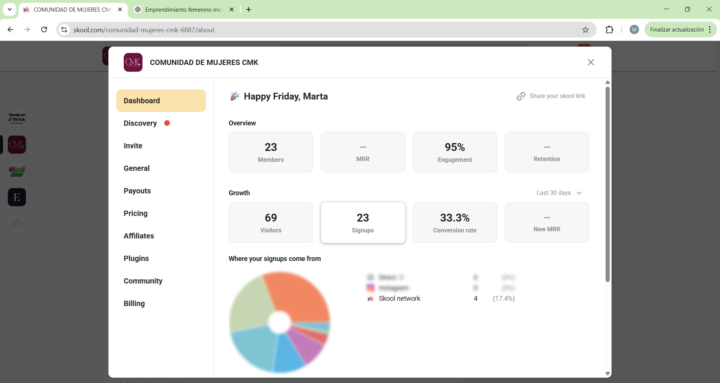
Task: Open General settings
Action: [136, 168]
